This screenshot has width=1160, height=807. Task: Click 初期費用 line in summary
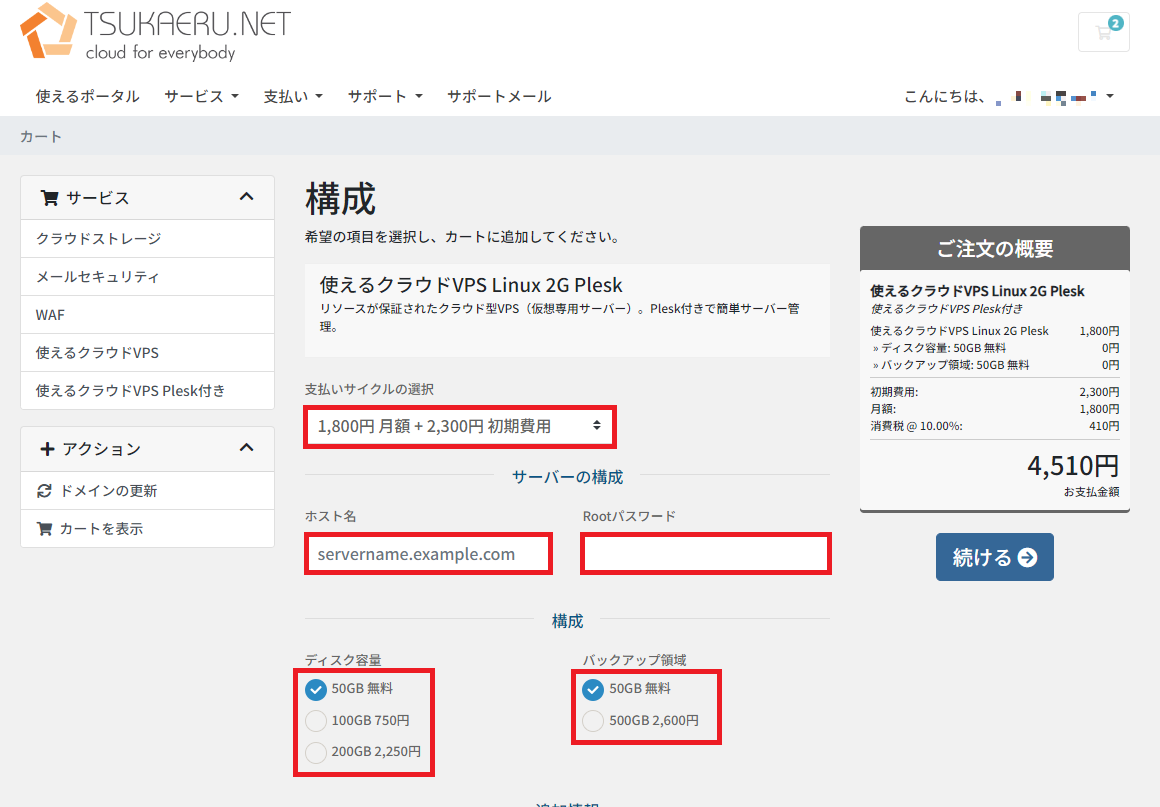click(x=994, y=392)
